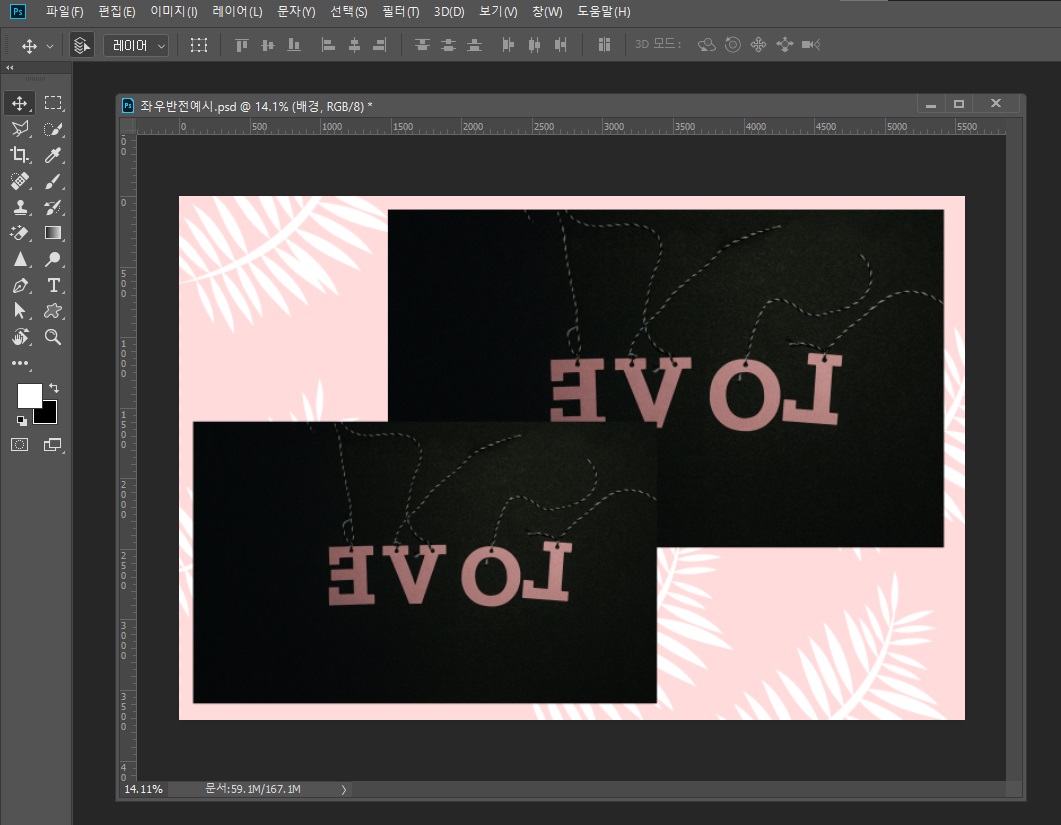This screenshot has width=1061, height=825.
Task: Open the 레이어 auto-select dropdown
Action: coord(136,45)
